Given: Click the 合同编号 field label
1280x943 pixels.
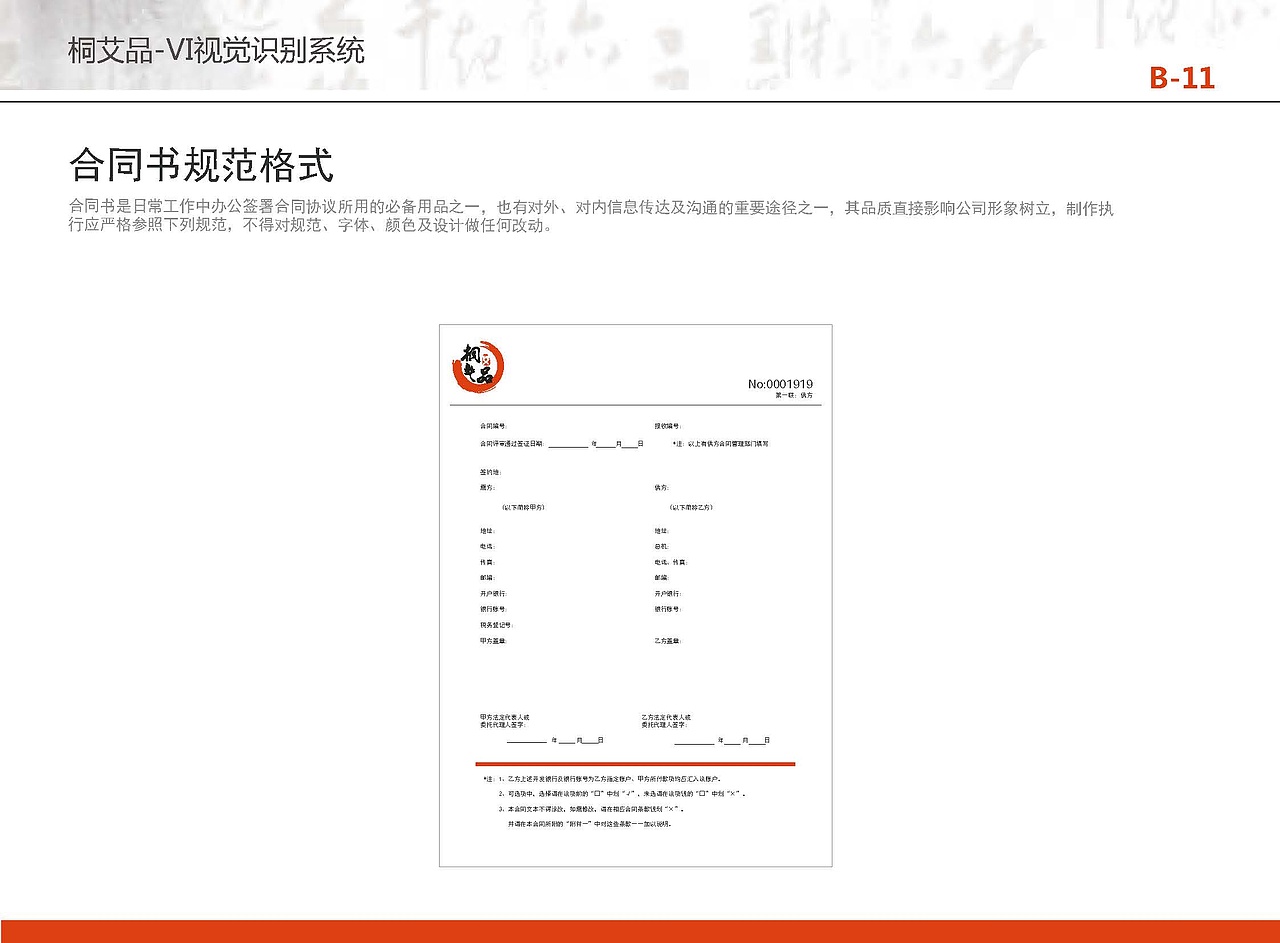Looking at the screenshot, I should pyautogui.click(x=493, y=426).
